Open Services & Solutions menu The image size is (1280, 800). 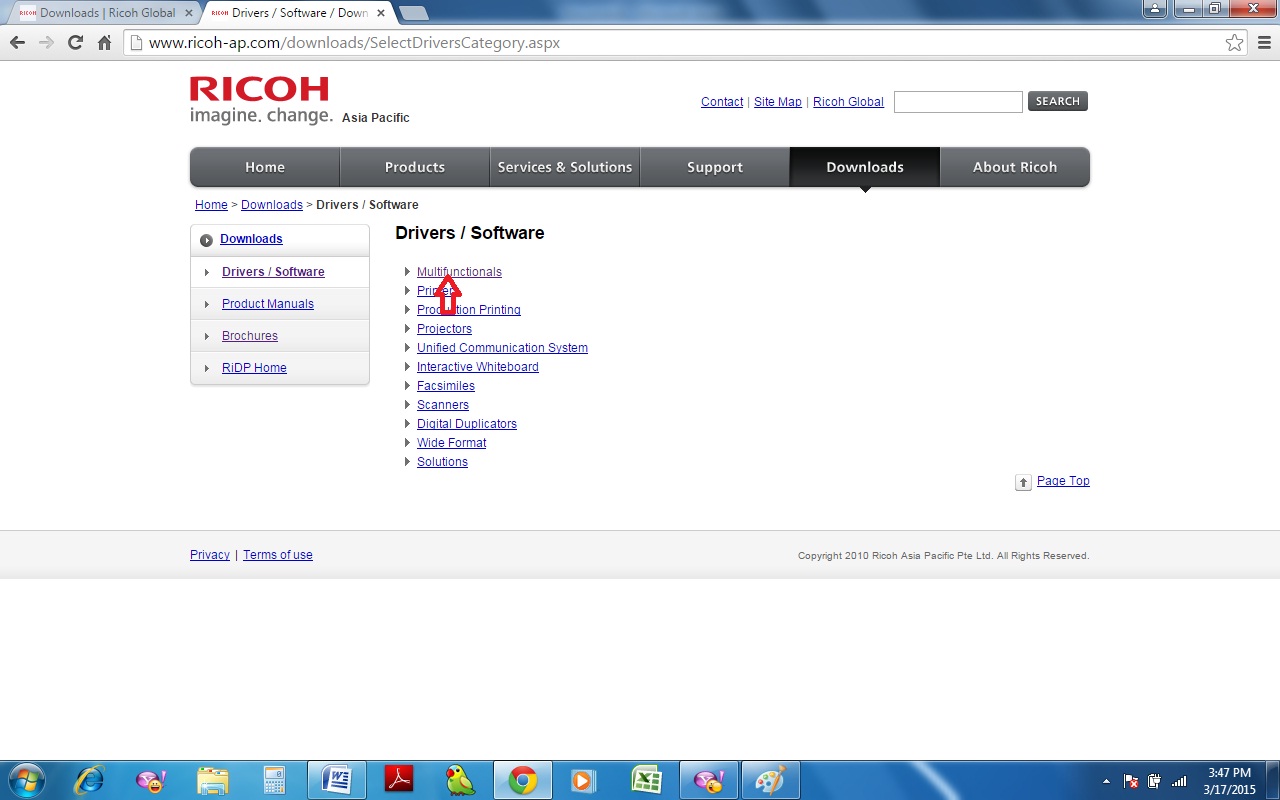click(565, 167)
